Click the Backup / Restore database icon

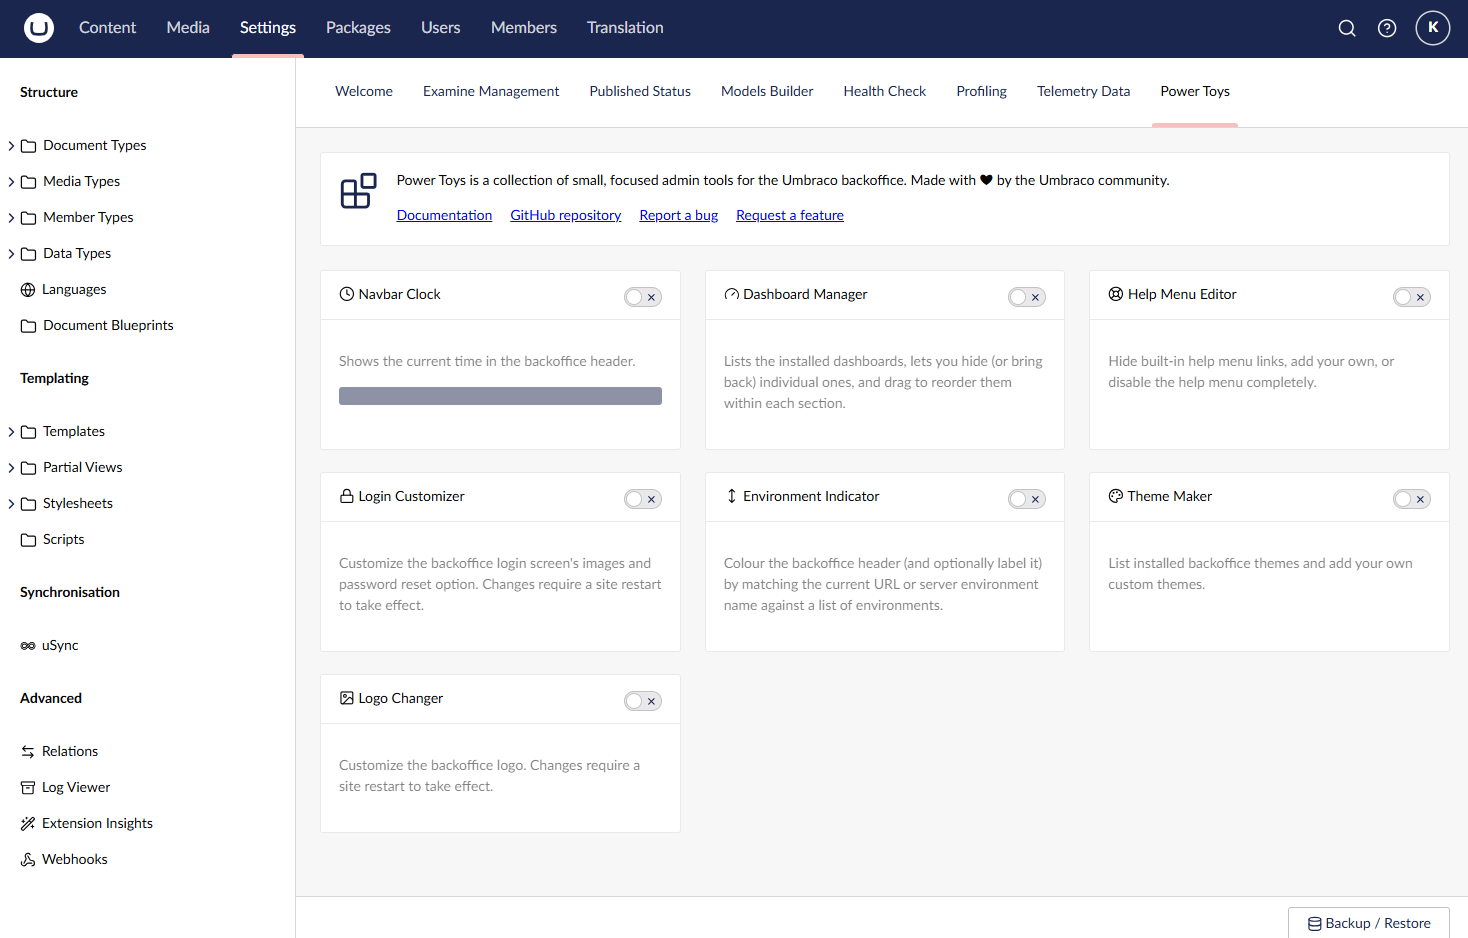point(1315,924)
